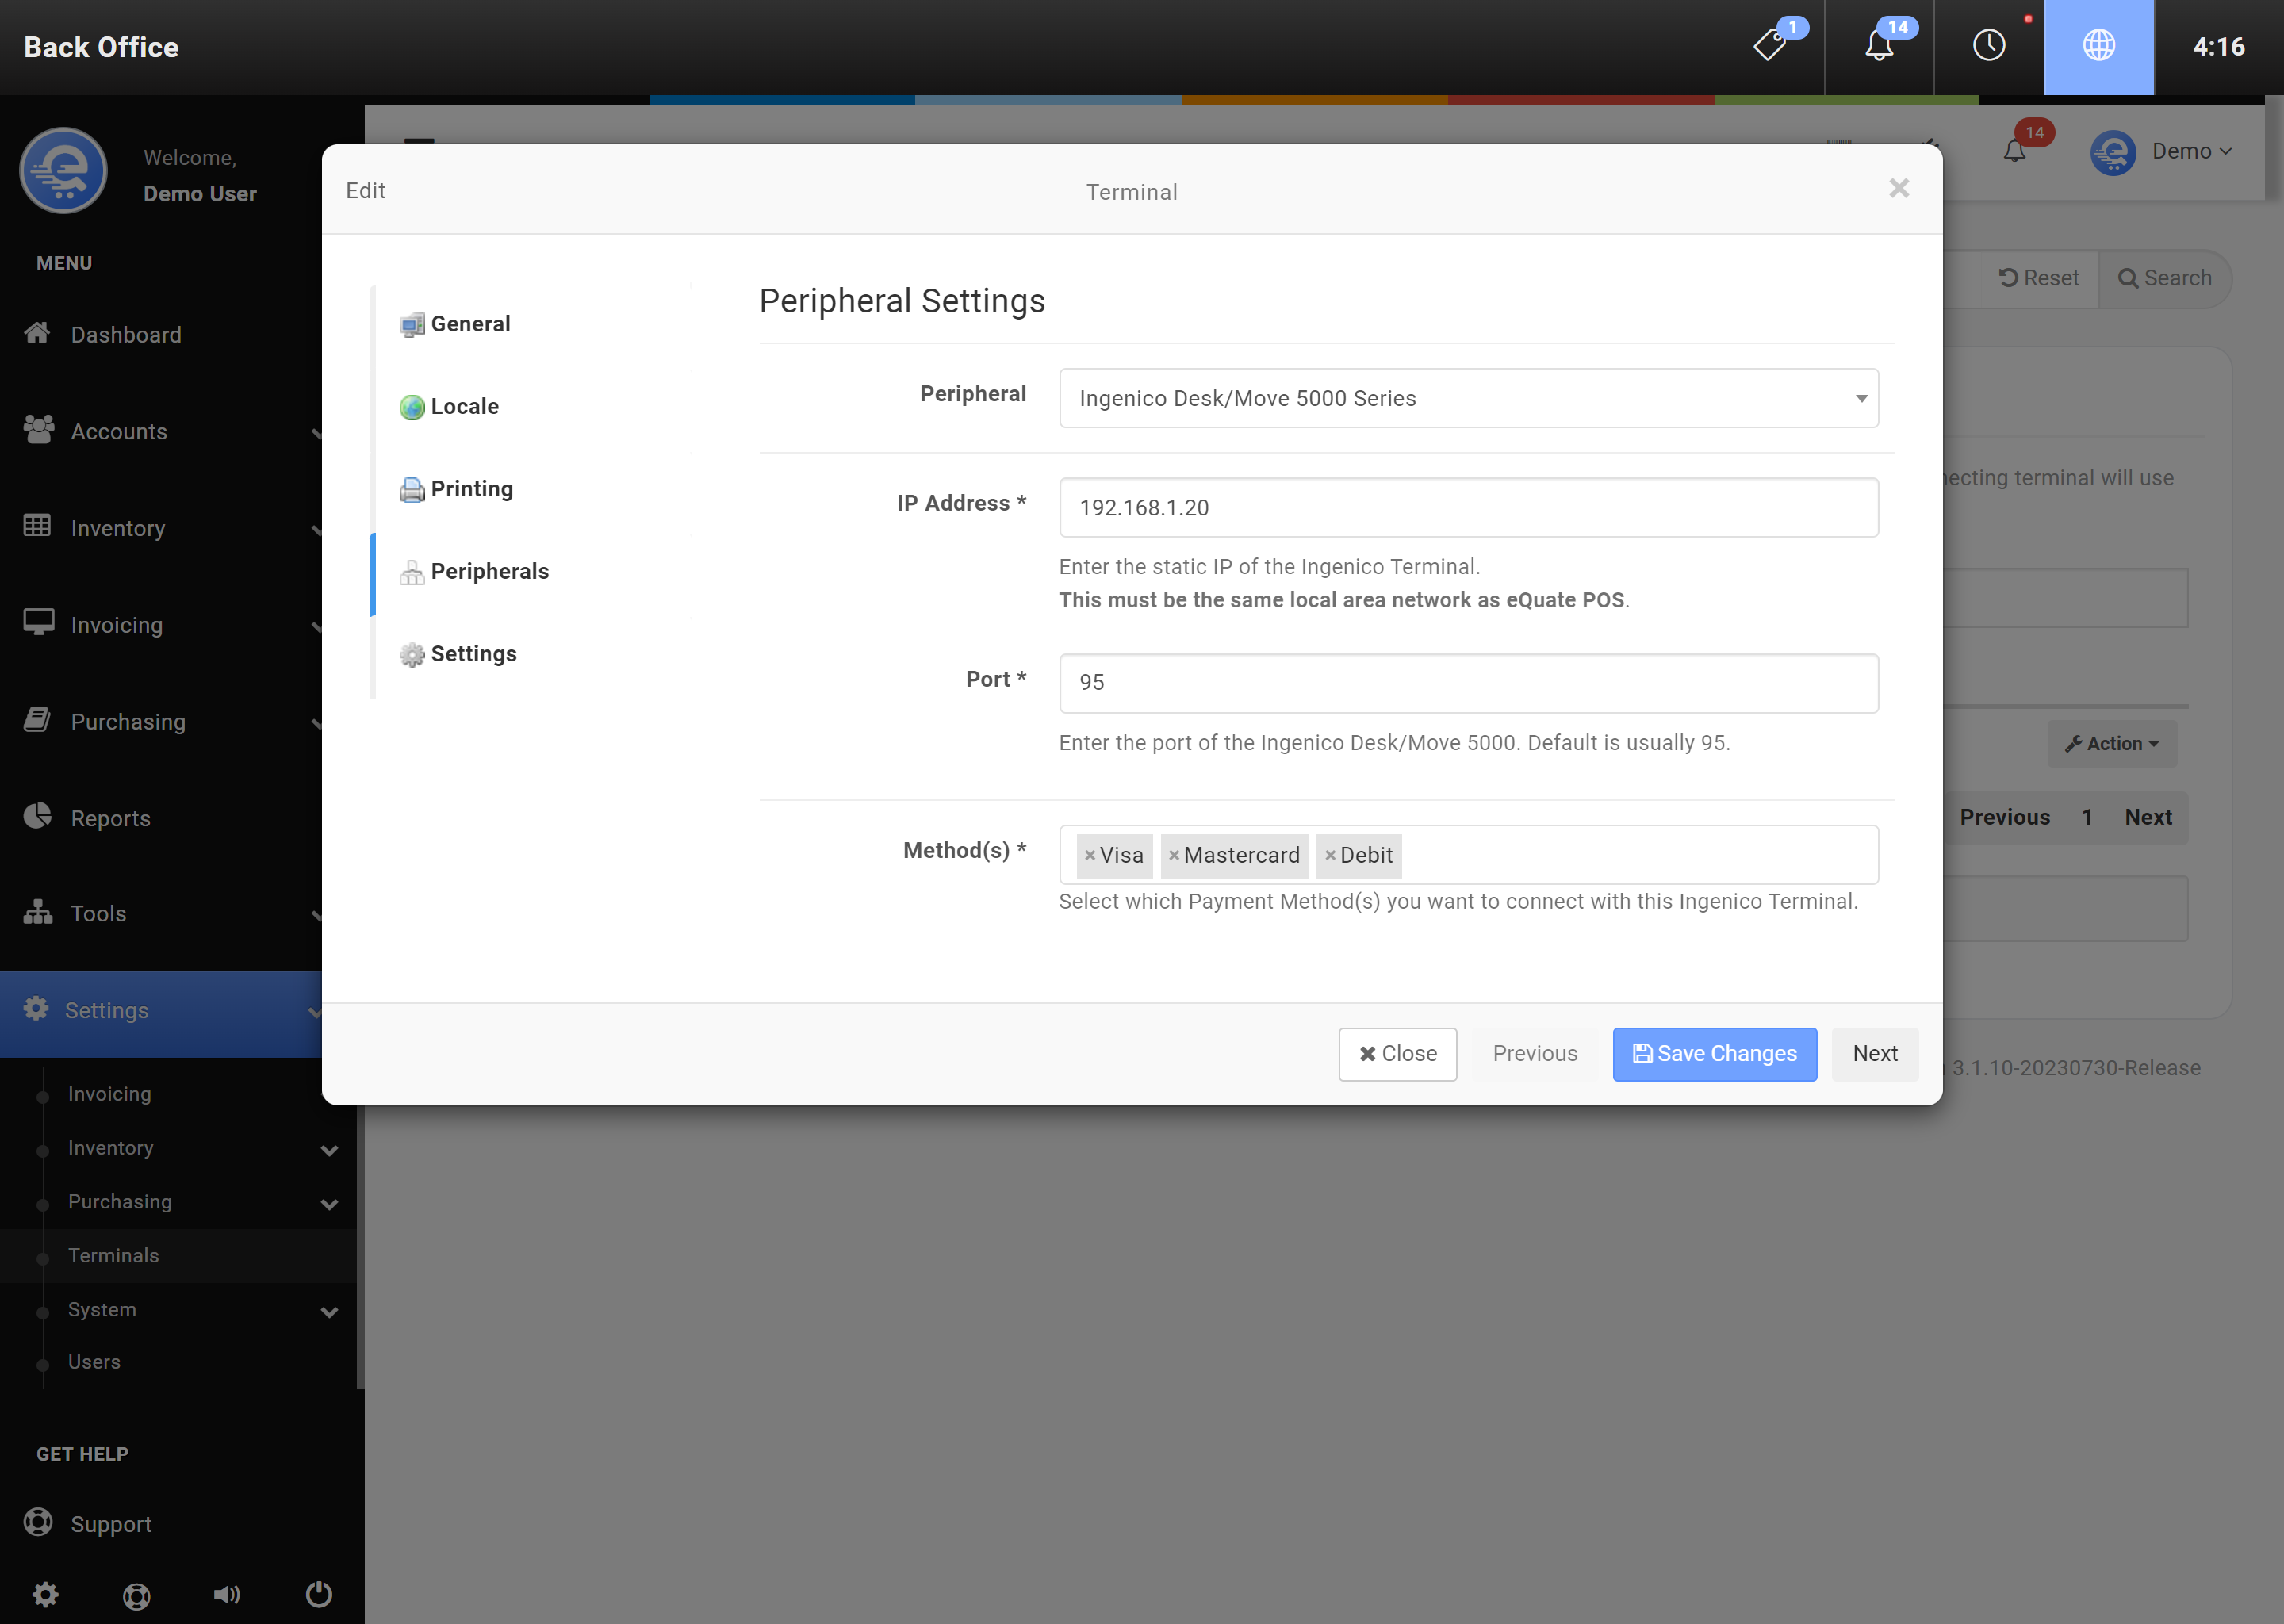This screenshot has width=2284, height=1624.
Task: Open the Peripheral dropdown
Action: point(1467,398)
